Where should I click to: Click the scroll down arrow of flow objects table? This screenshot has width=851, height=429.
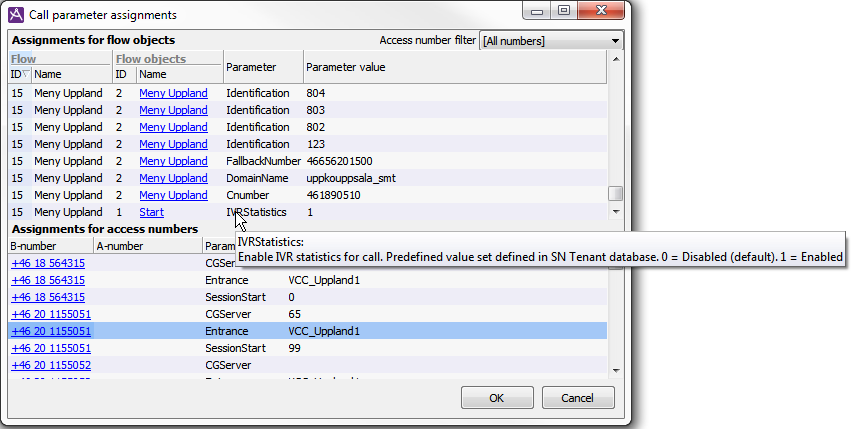coord(616,212)
